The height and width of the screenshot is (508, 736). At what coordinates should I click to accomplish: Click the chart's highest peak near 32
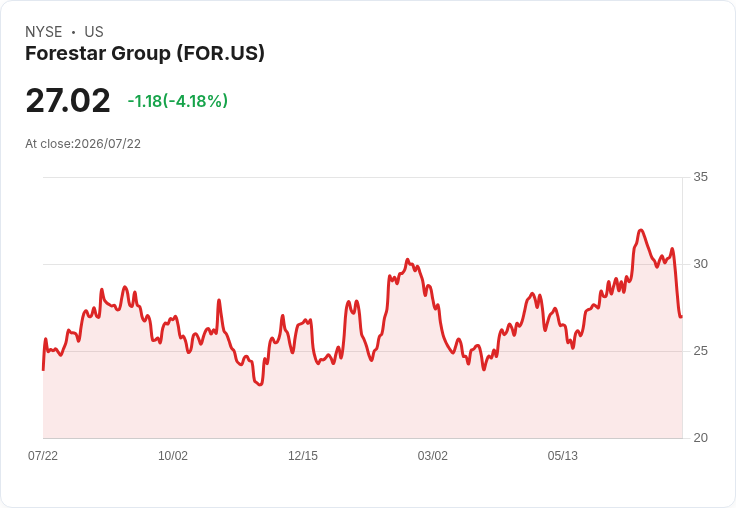click(641, 230)
